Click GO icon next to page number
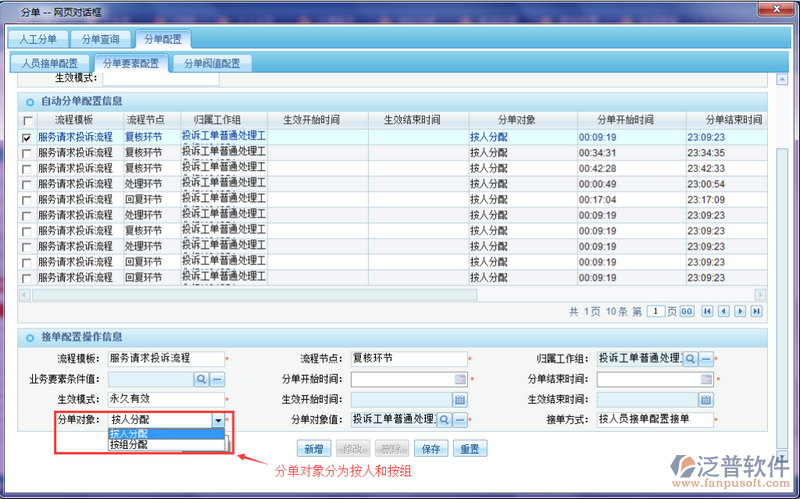This screenshot has height=499, width=800. (687, 311)
